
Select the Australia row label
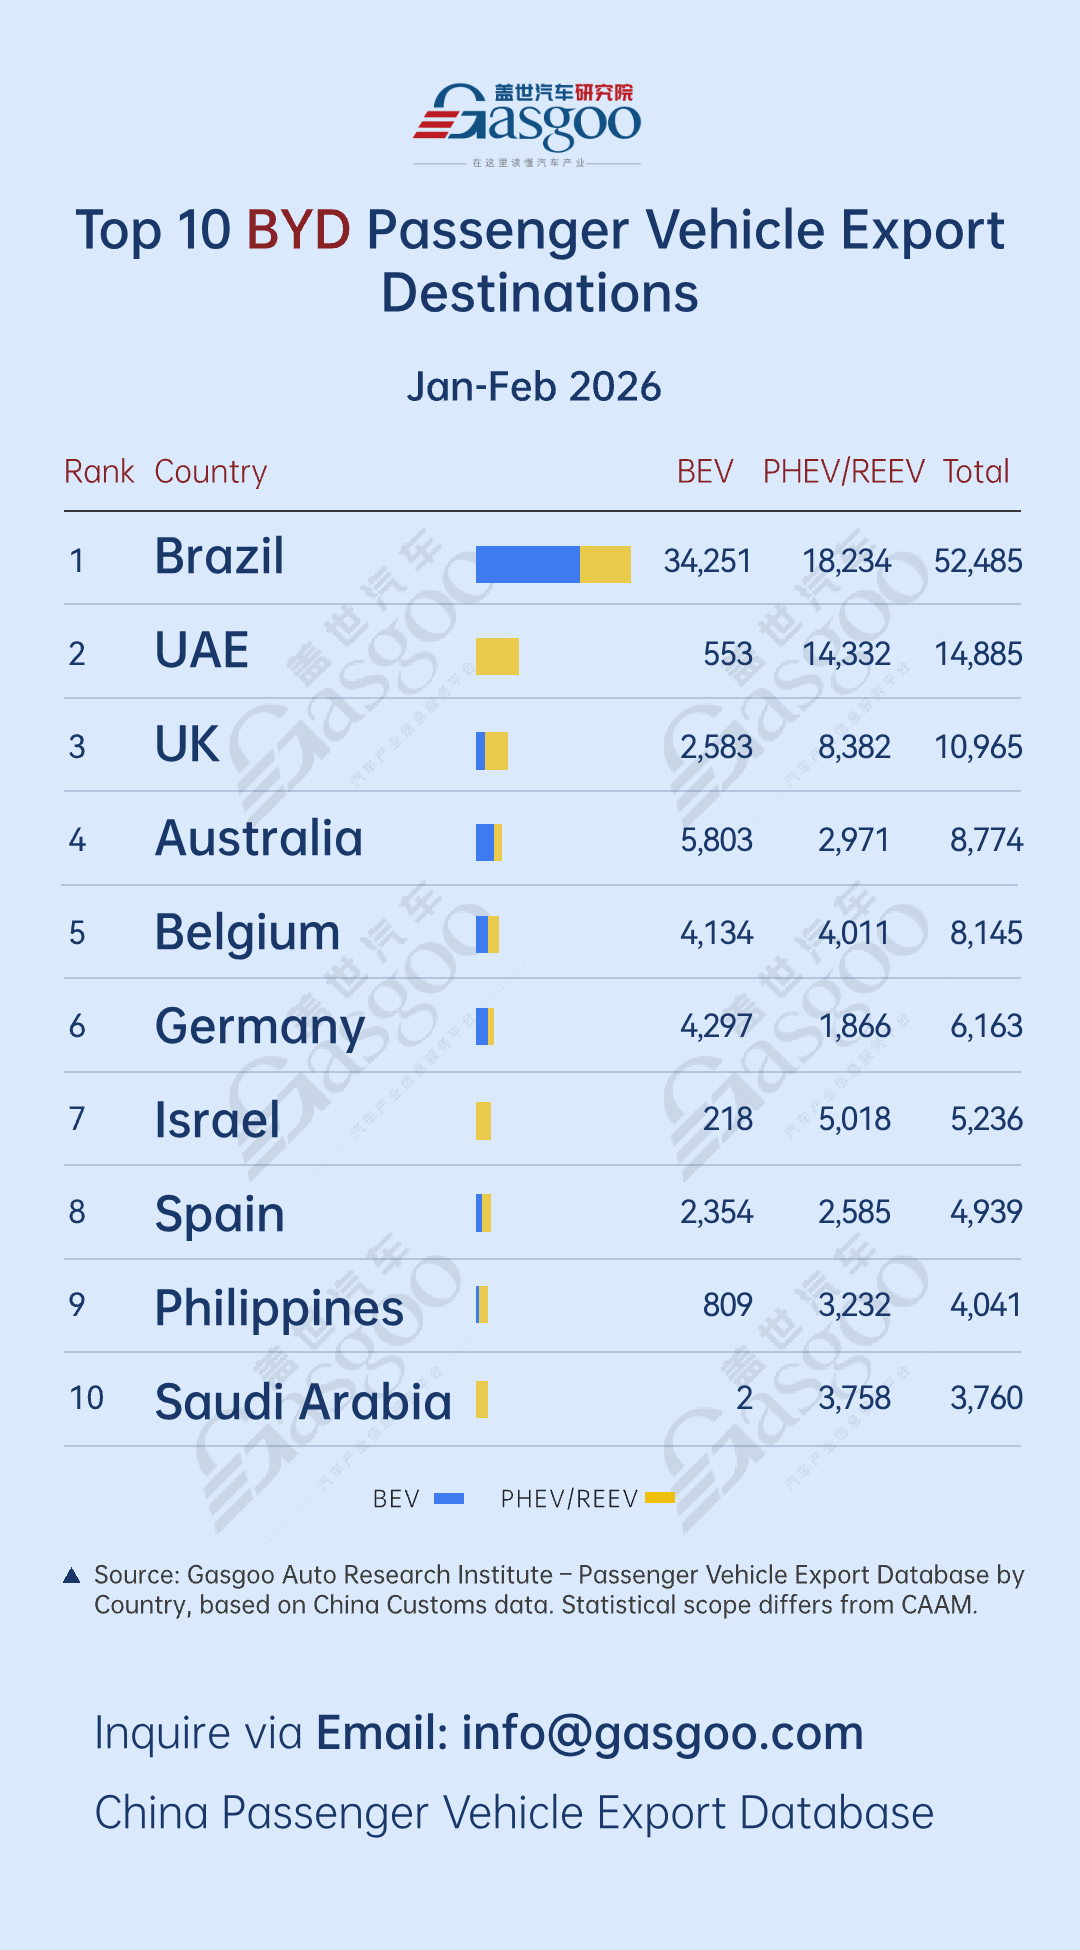coord(259,838)
